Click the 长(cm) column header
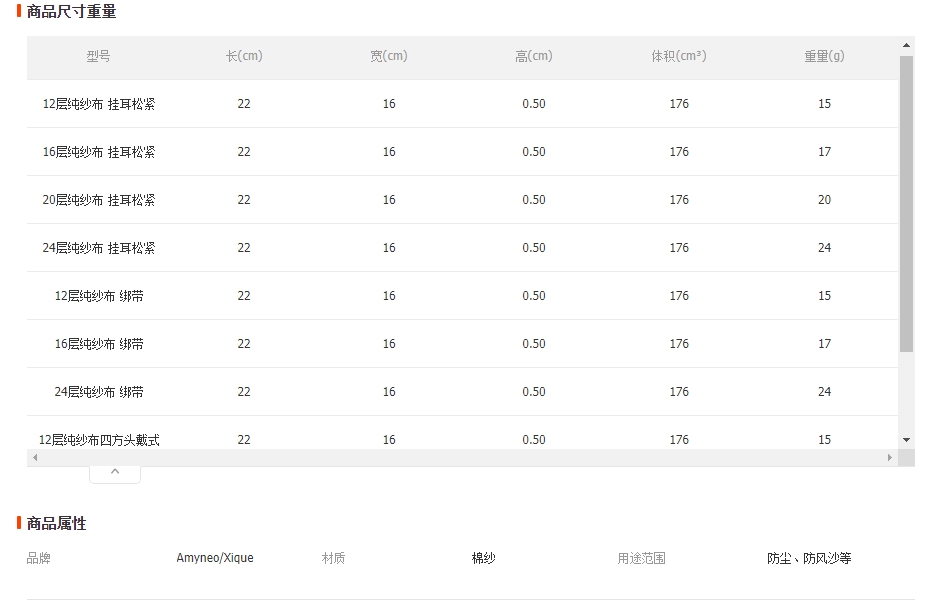The width and height of the screenshot is (939, 609). click(244, 56)
